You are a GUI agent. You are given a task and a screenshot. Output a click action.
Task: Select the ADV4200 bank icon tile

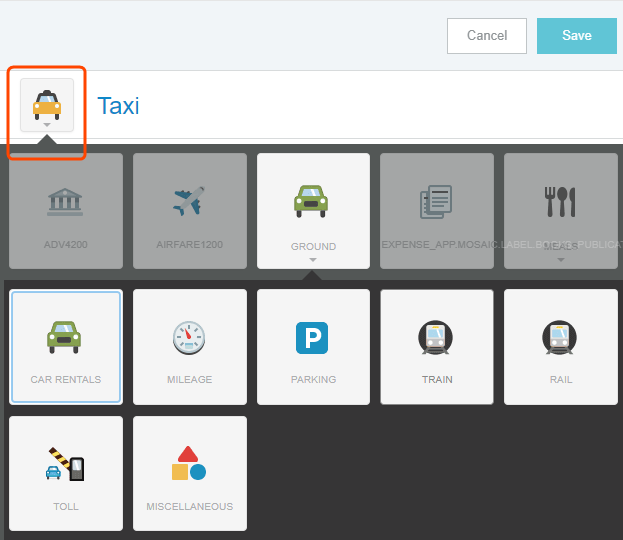(x=66, y=210)
